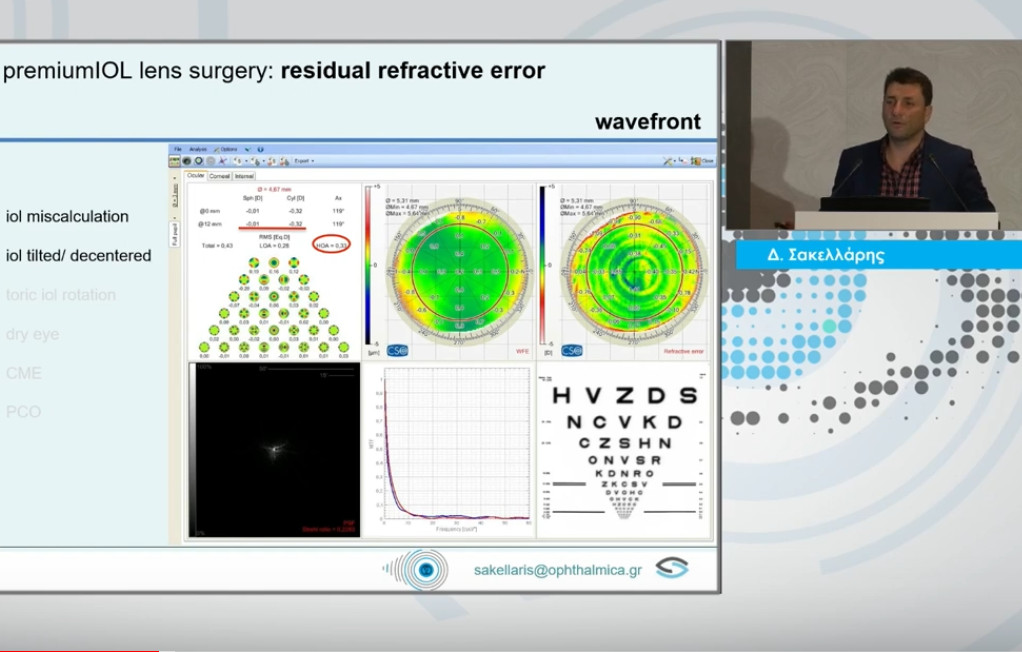Activate the pointer/caliper tool icon
This screenshot has width=1022, height=652.
pyautogui.click(x=222, y=161)
